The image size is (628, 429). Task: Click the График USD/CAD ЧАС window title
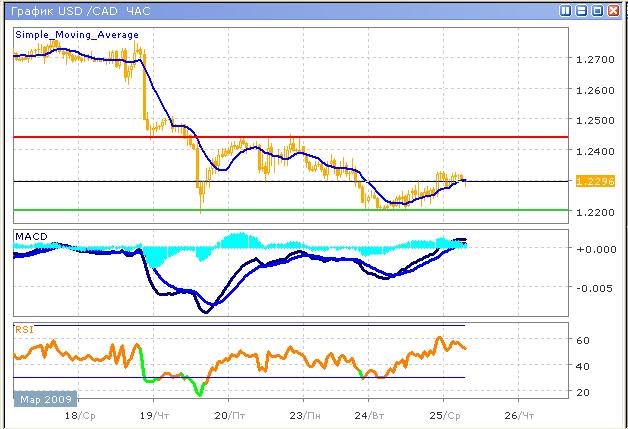click(x=73, y=10)
